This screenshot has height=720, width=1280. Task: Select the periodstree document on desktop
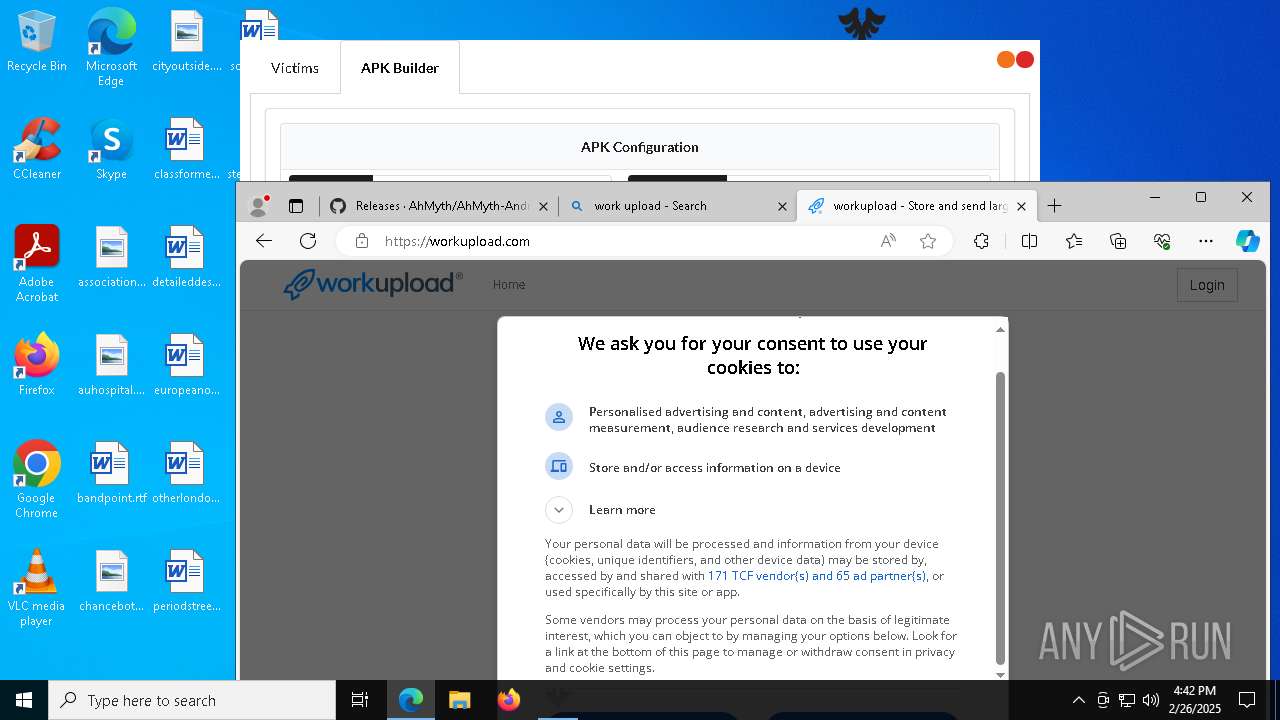tap(185, 581)
